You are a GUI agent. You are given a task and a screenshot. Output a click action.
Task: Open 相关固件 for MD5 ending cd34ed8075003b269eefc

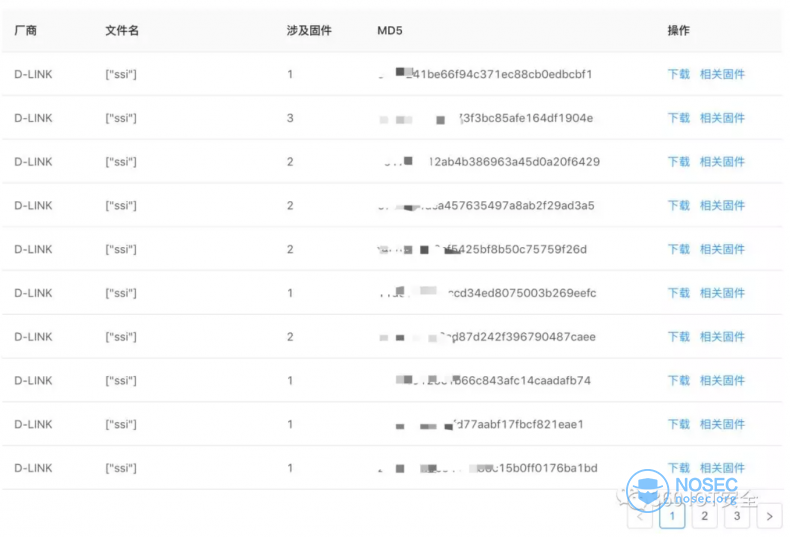[722, 293]
